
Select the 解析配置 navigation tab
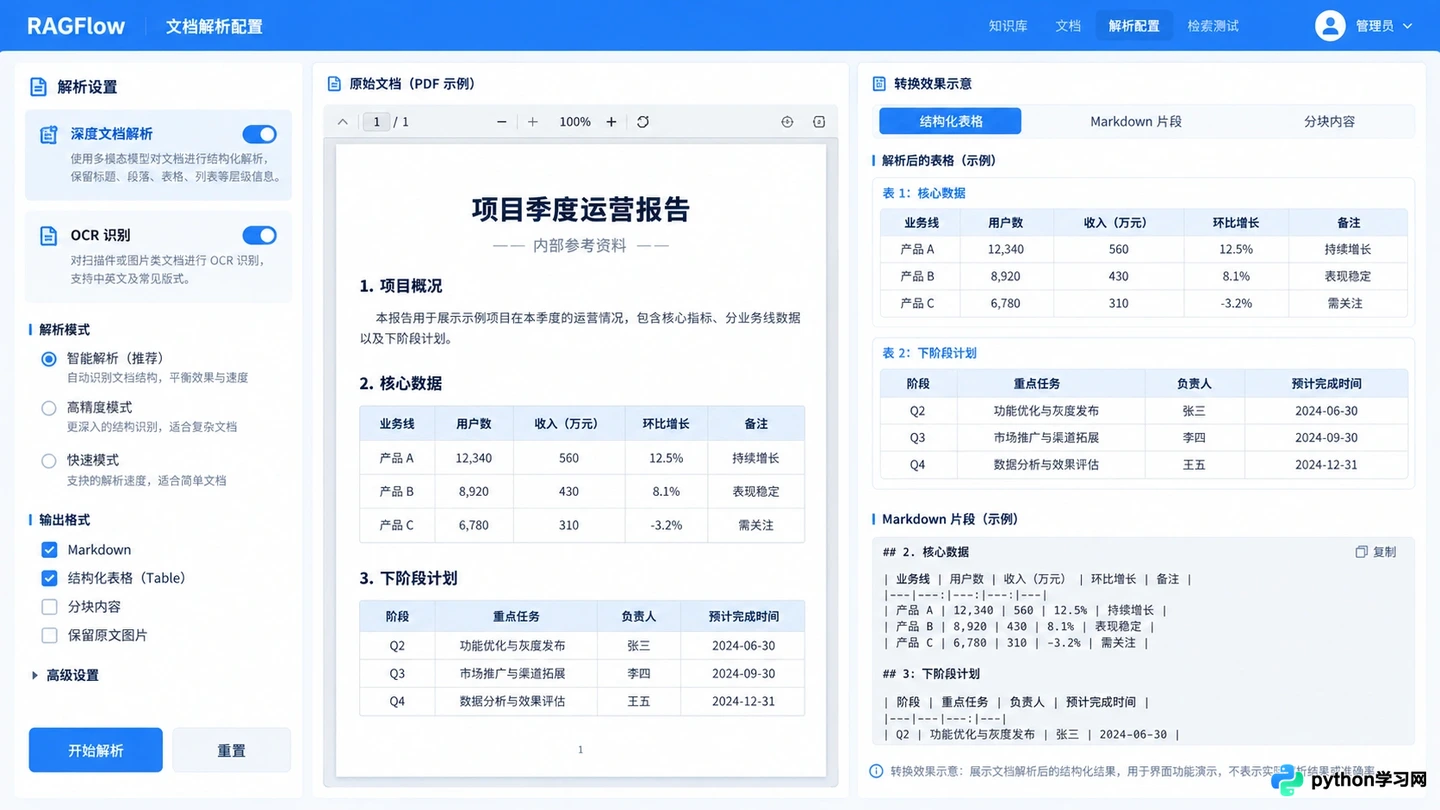coord(1134,26)
